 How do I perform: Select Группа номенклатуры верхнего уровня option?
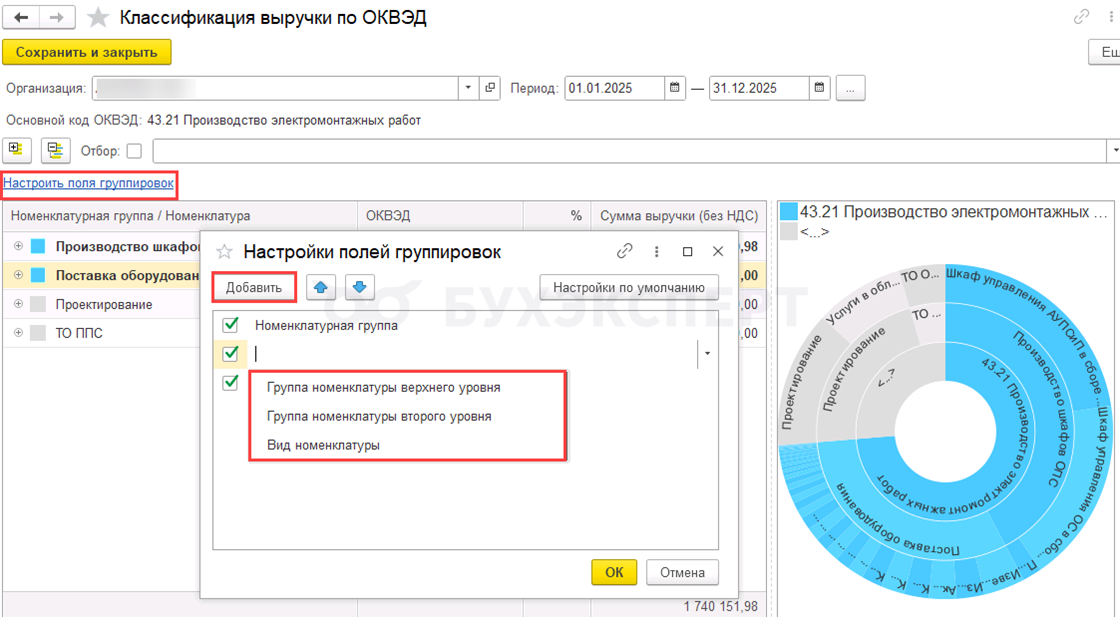tap(383, 387)
